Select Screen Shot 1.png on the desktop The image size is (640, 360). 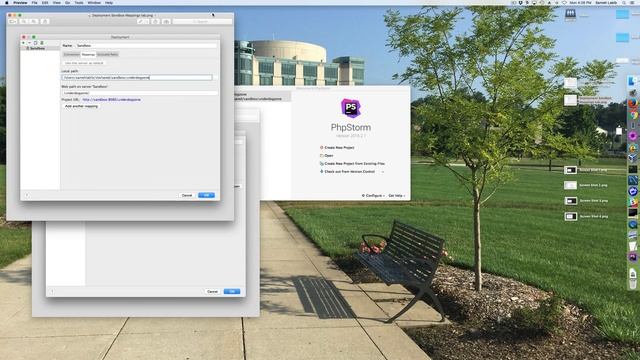tap(586, 170)
